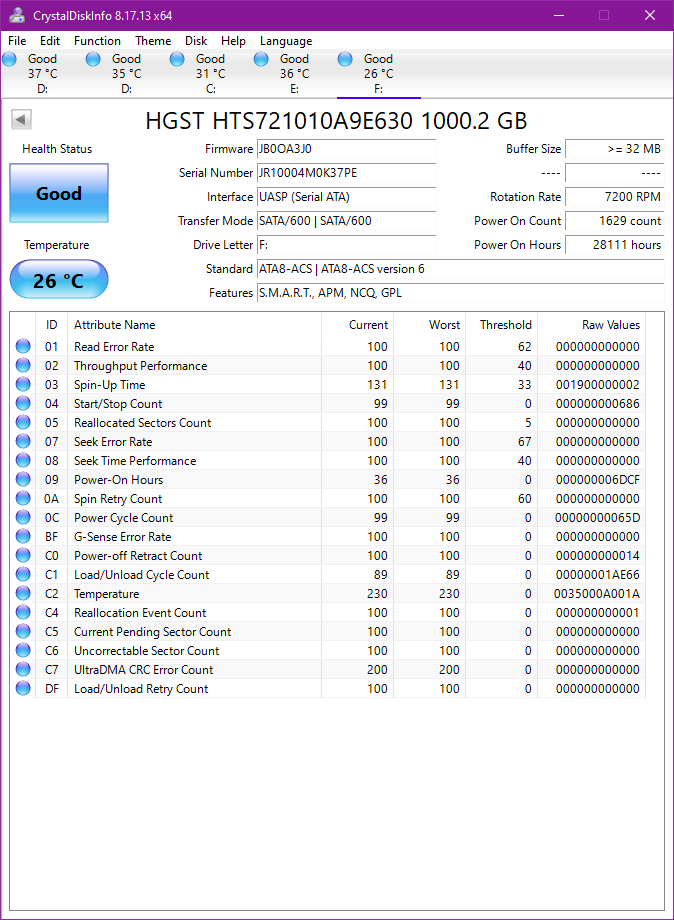This screenshot has height=920, width=674.
Task: Click status icon for Seek Time Performance
Action: pos(23,460)
